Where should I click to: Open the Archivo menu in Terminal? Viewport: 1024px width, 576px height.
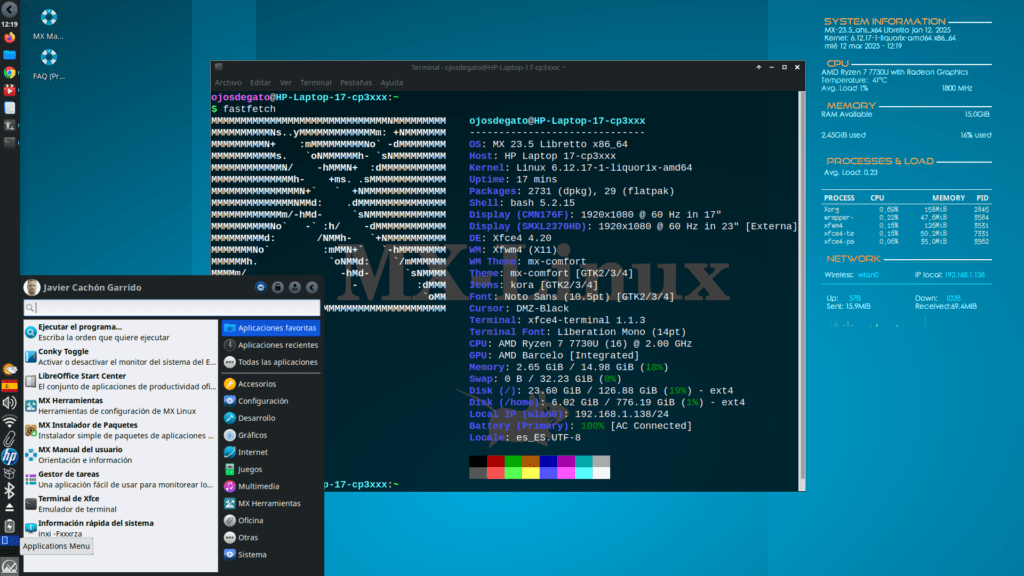228,83
